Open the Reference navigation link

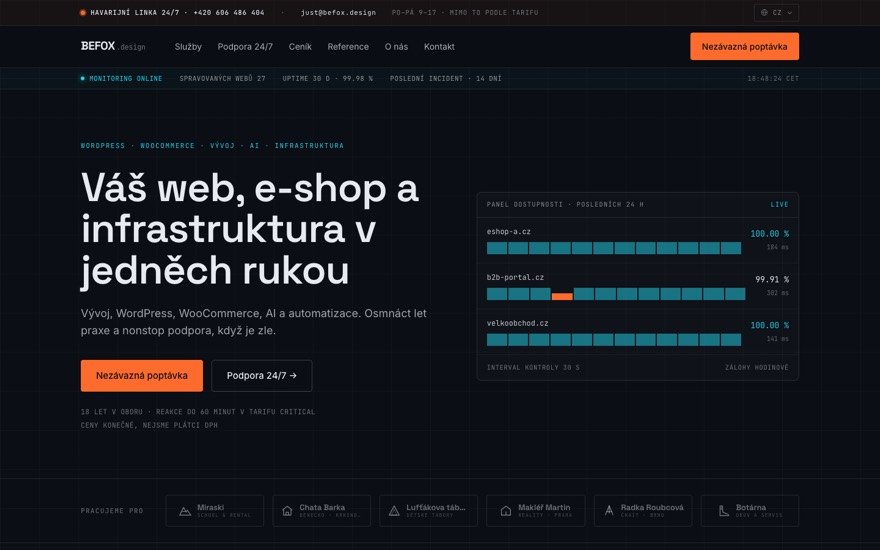(x=348, y=47)
